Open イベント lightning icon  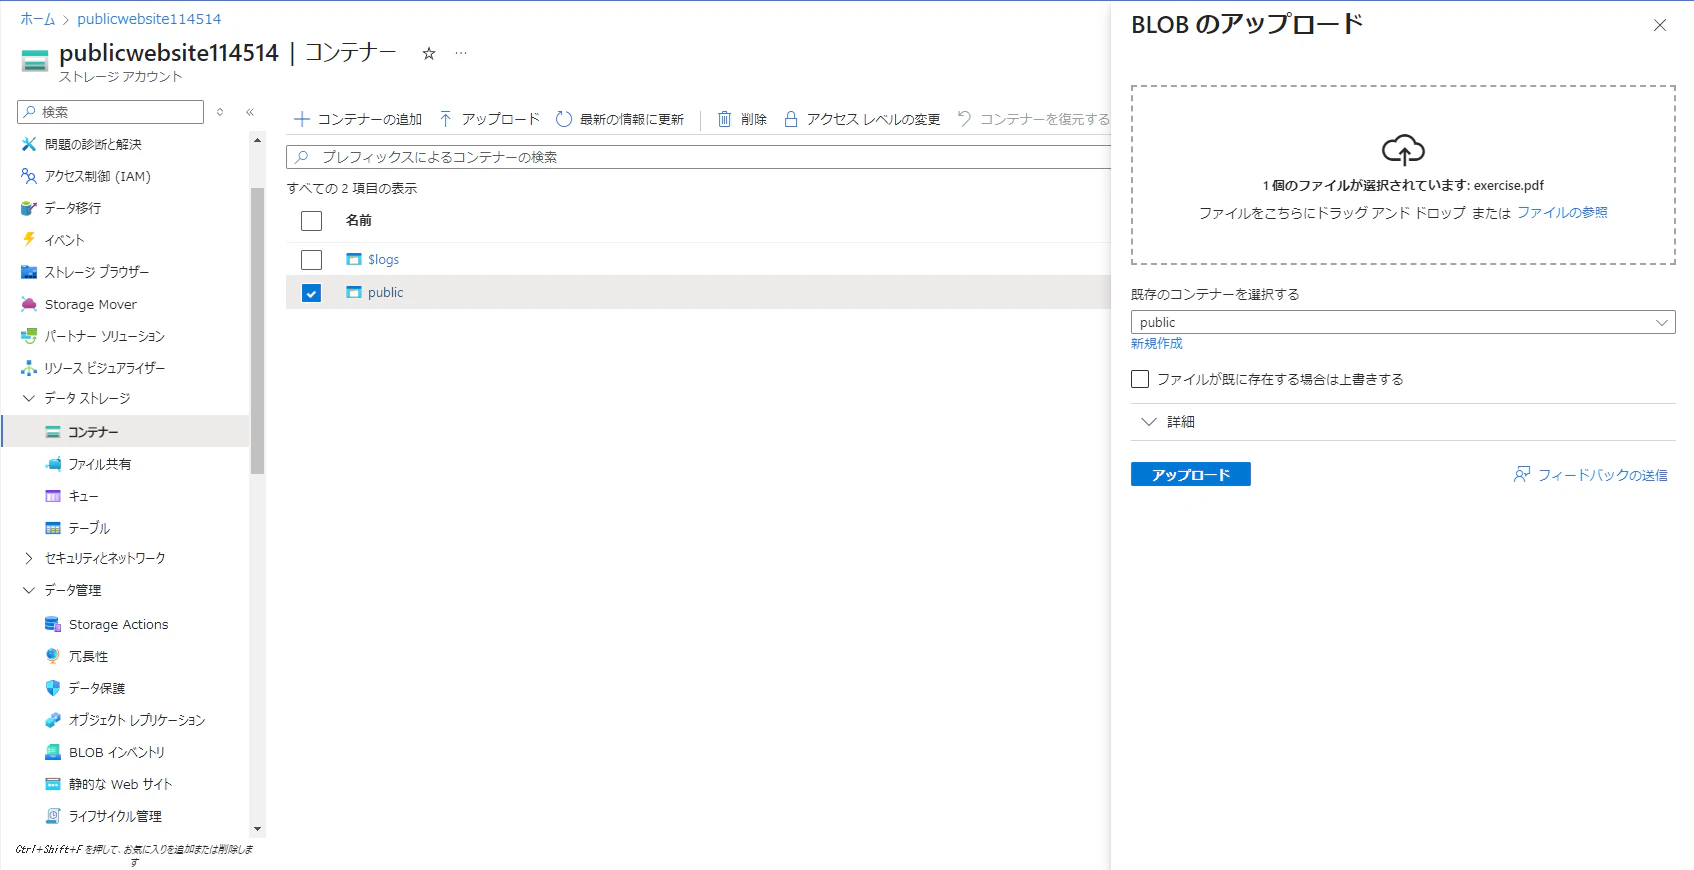click(29, 239)
